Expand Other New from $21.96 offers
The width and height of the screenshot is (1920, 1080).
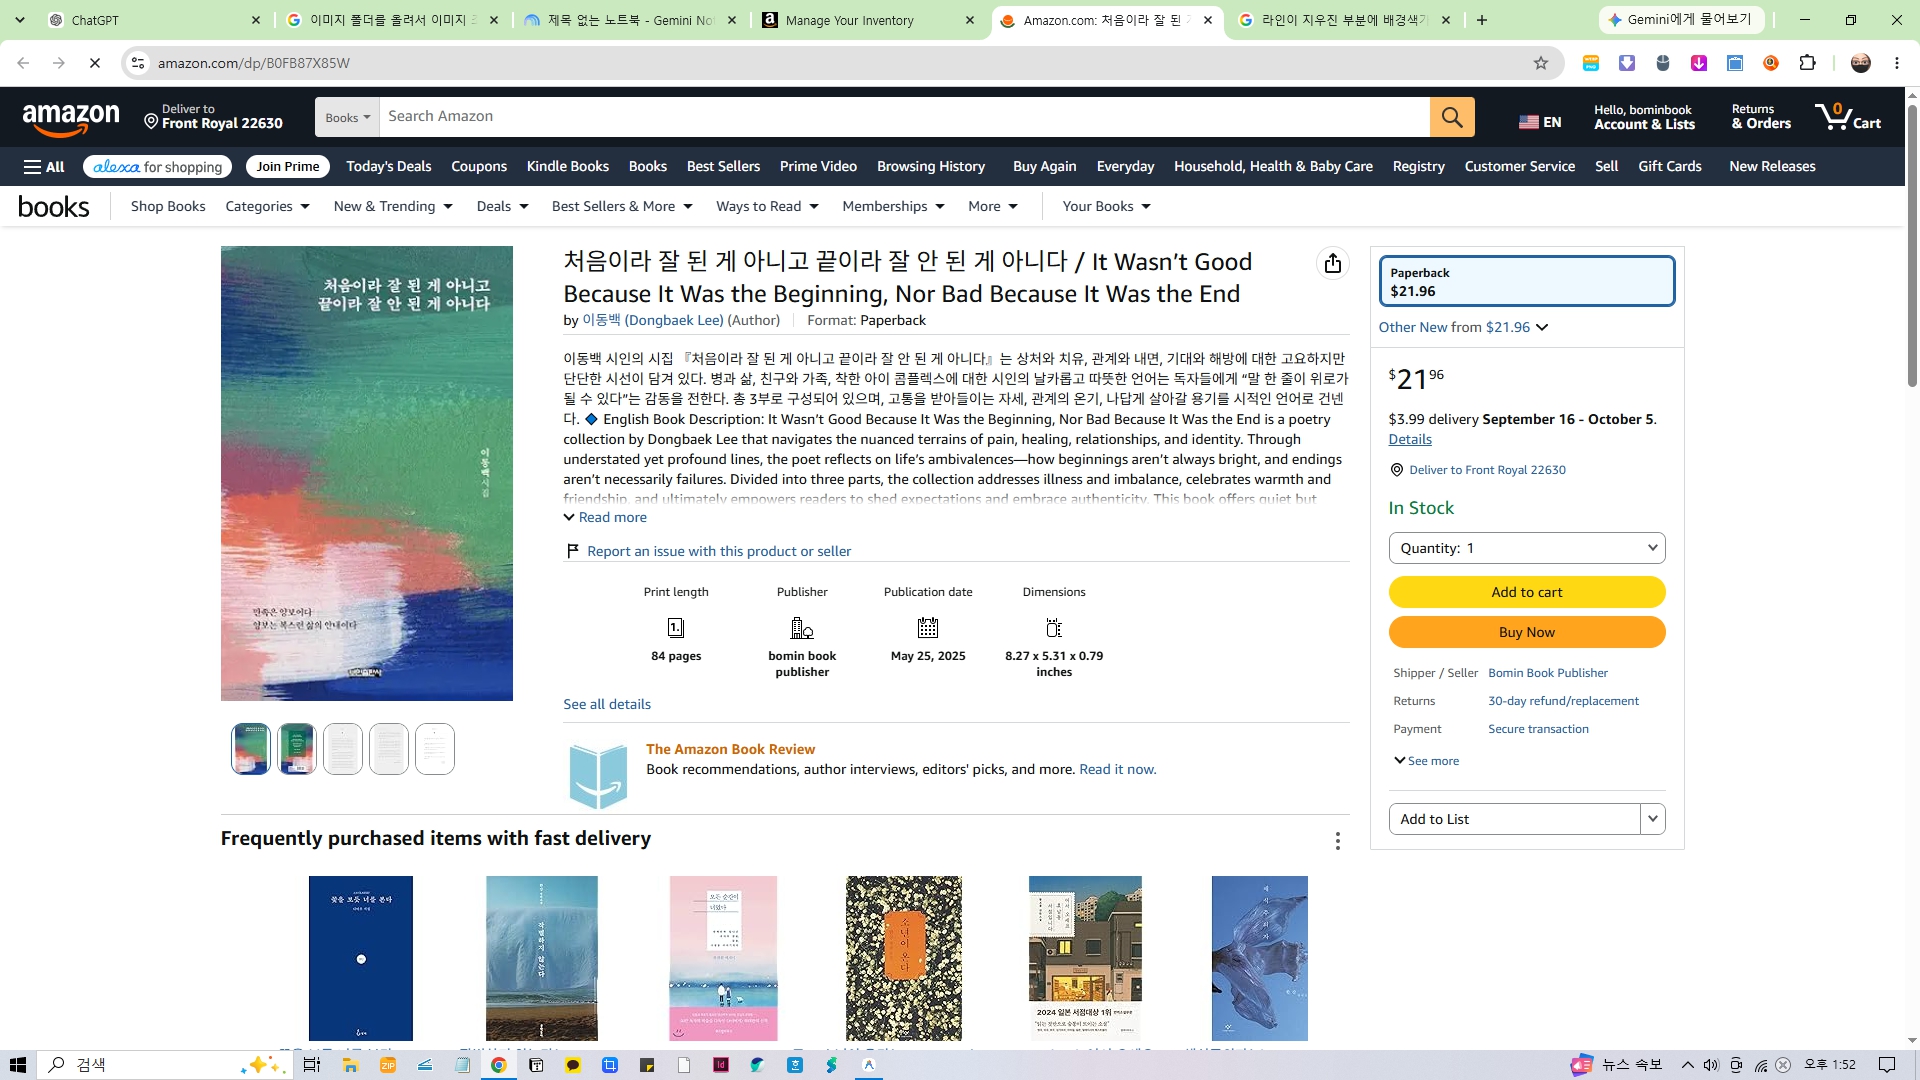click(x=1463, y=327)
